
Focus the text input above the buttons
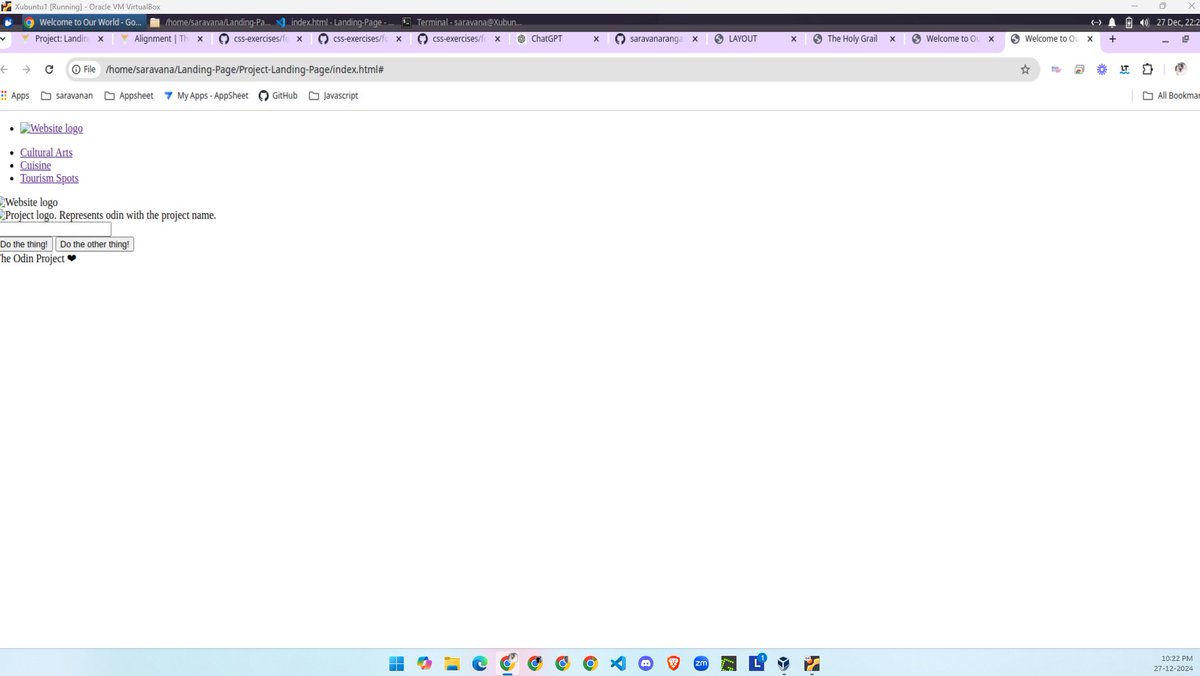click(x=55, y=229)
